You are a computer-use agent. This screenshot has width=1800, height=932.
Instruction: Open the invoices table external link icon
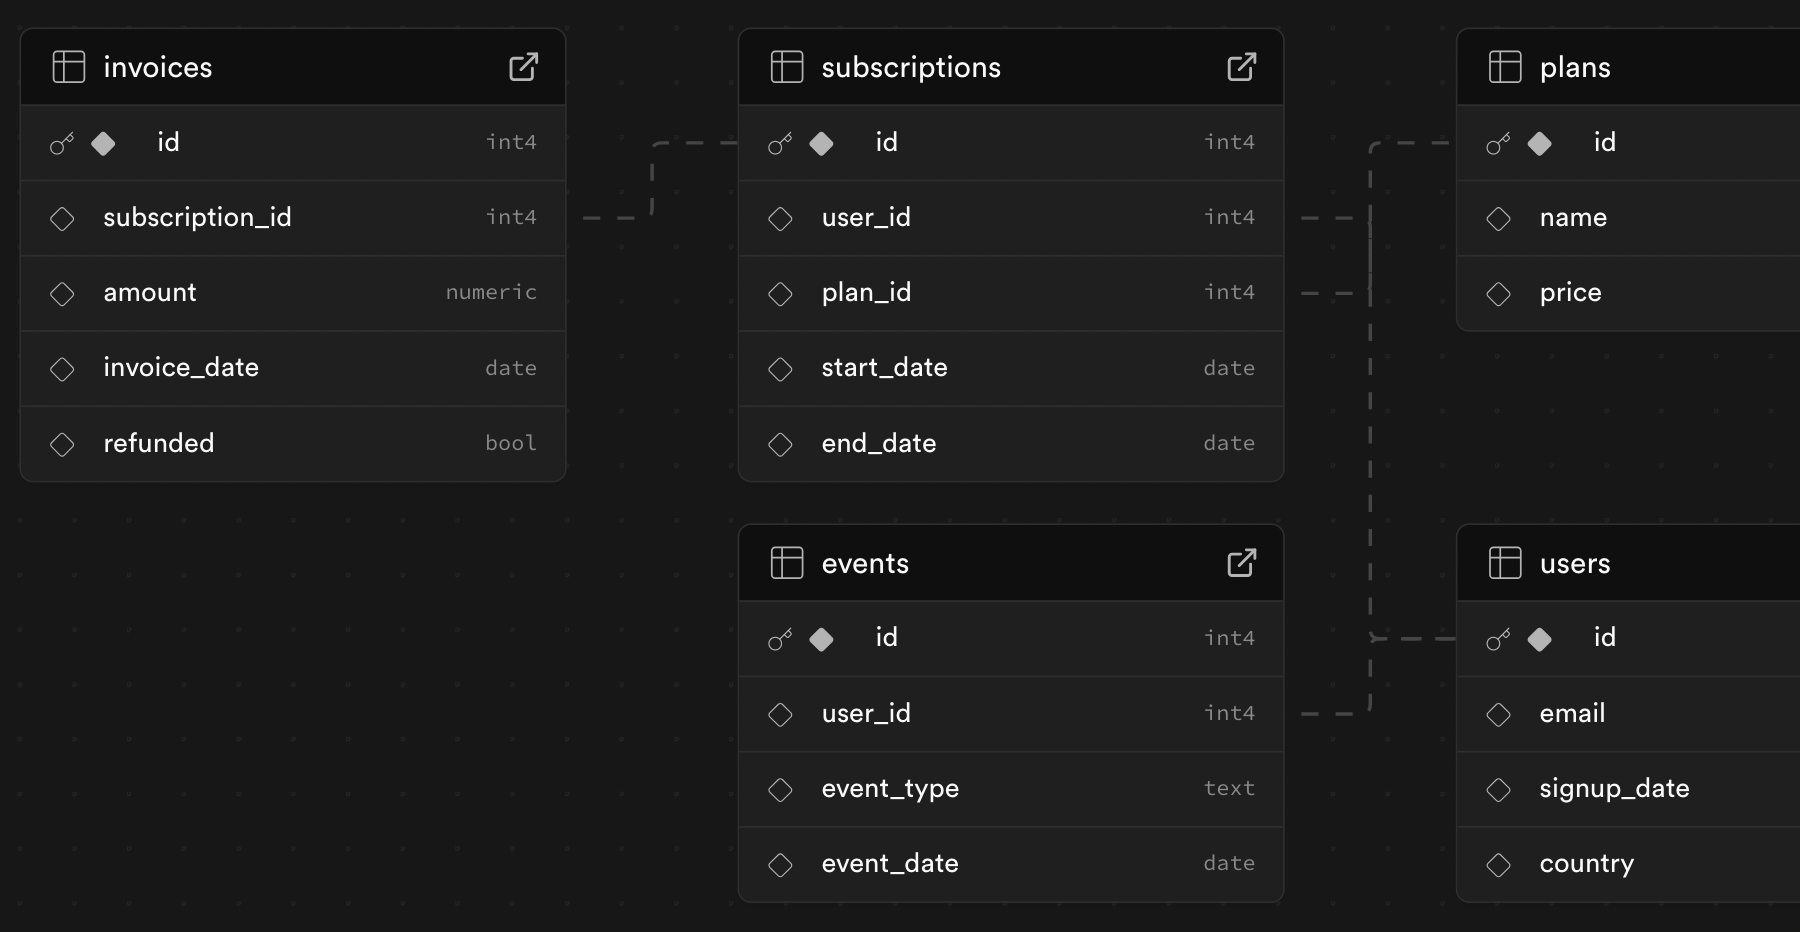click(523, 67)
